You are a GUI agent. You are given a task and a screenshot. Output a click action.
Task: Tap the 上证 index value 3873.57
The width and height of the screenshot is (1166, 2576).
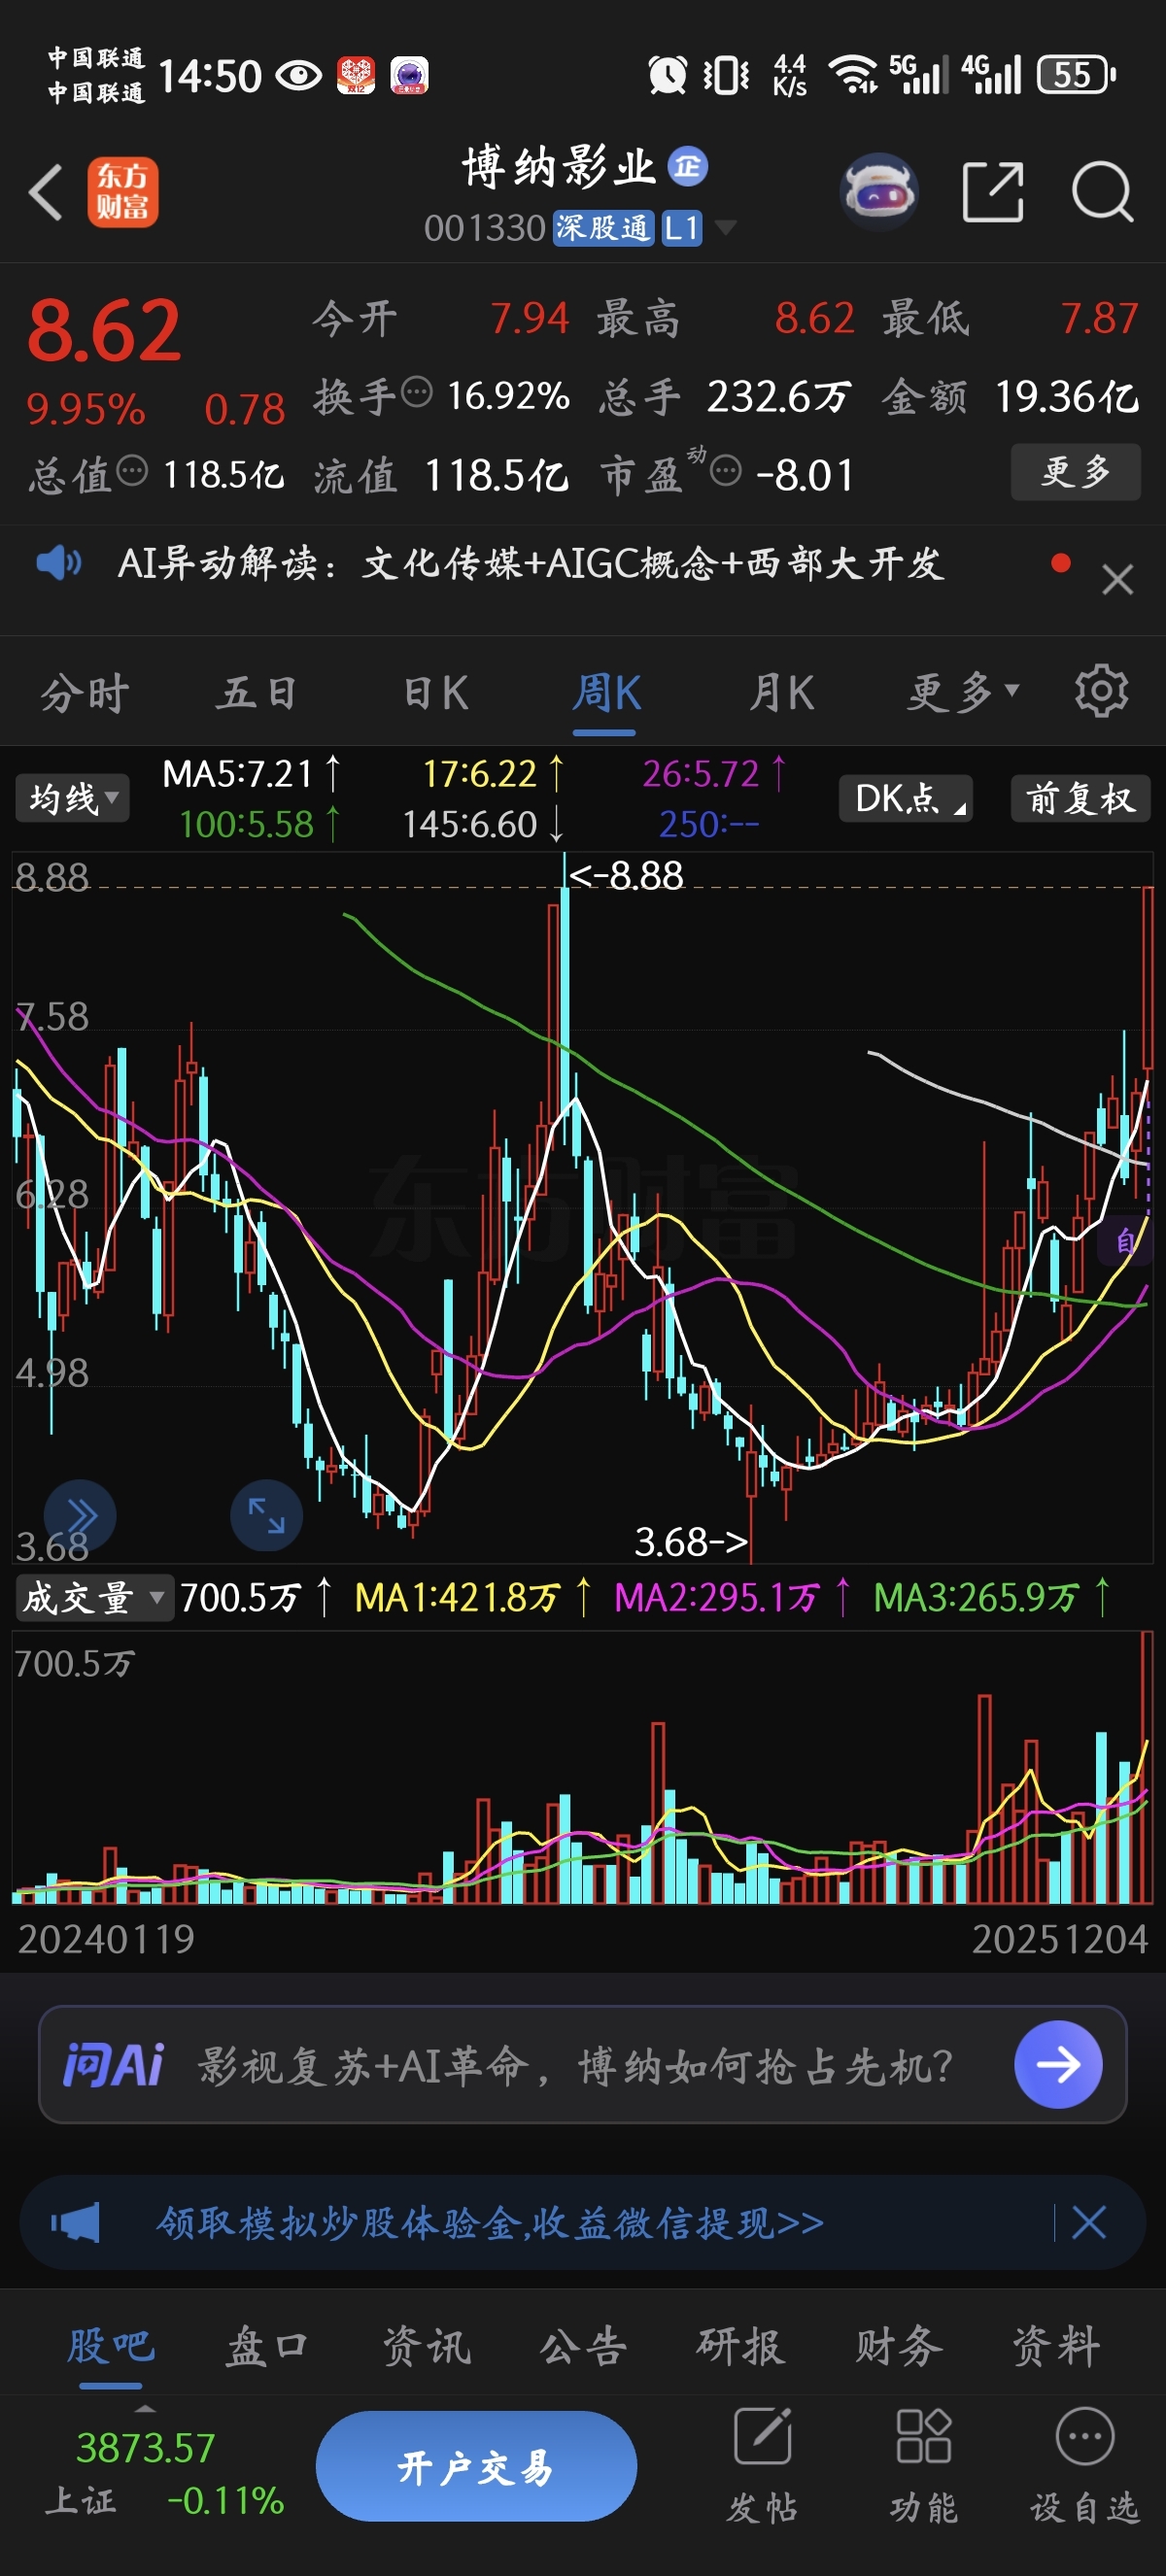point(146,2448)
